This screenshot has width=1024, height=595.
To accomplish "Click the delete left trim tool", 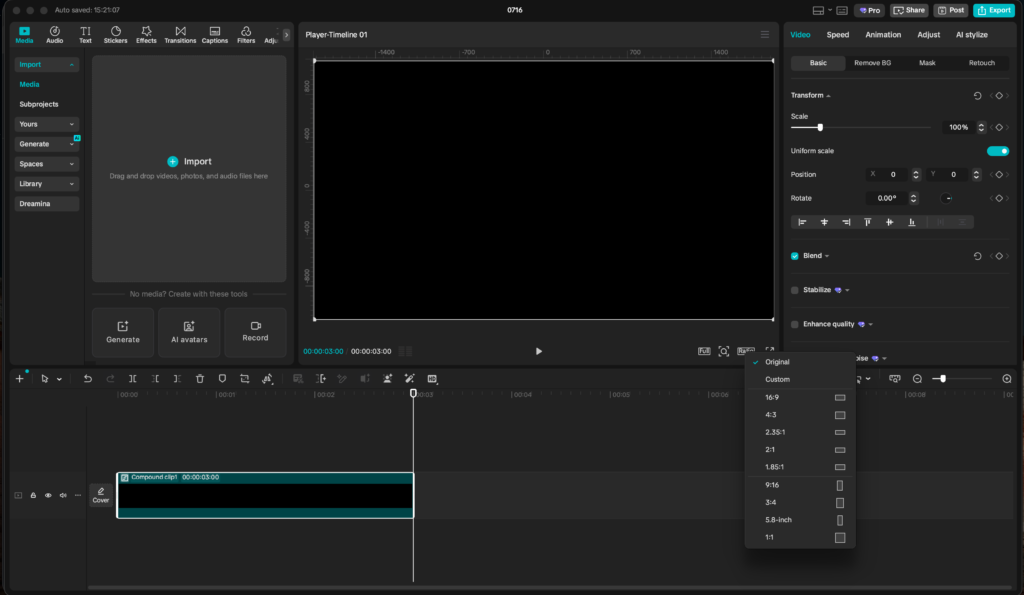I will point(155,379).
